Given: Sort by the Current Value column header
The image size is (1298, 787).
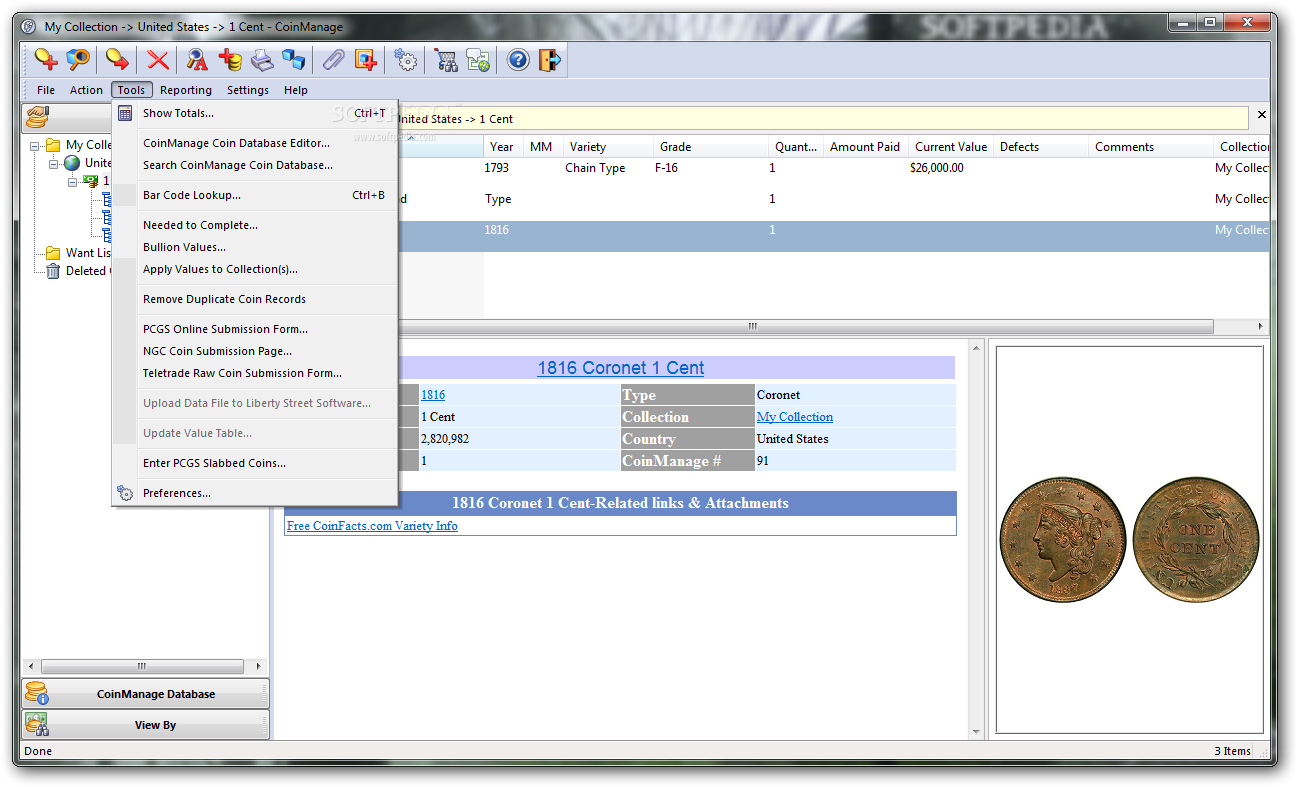Looking at the screenshot, I should pyautogui.click(x=951, y=147).
